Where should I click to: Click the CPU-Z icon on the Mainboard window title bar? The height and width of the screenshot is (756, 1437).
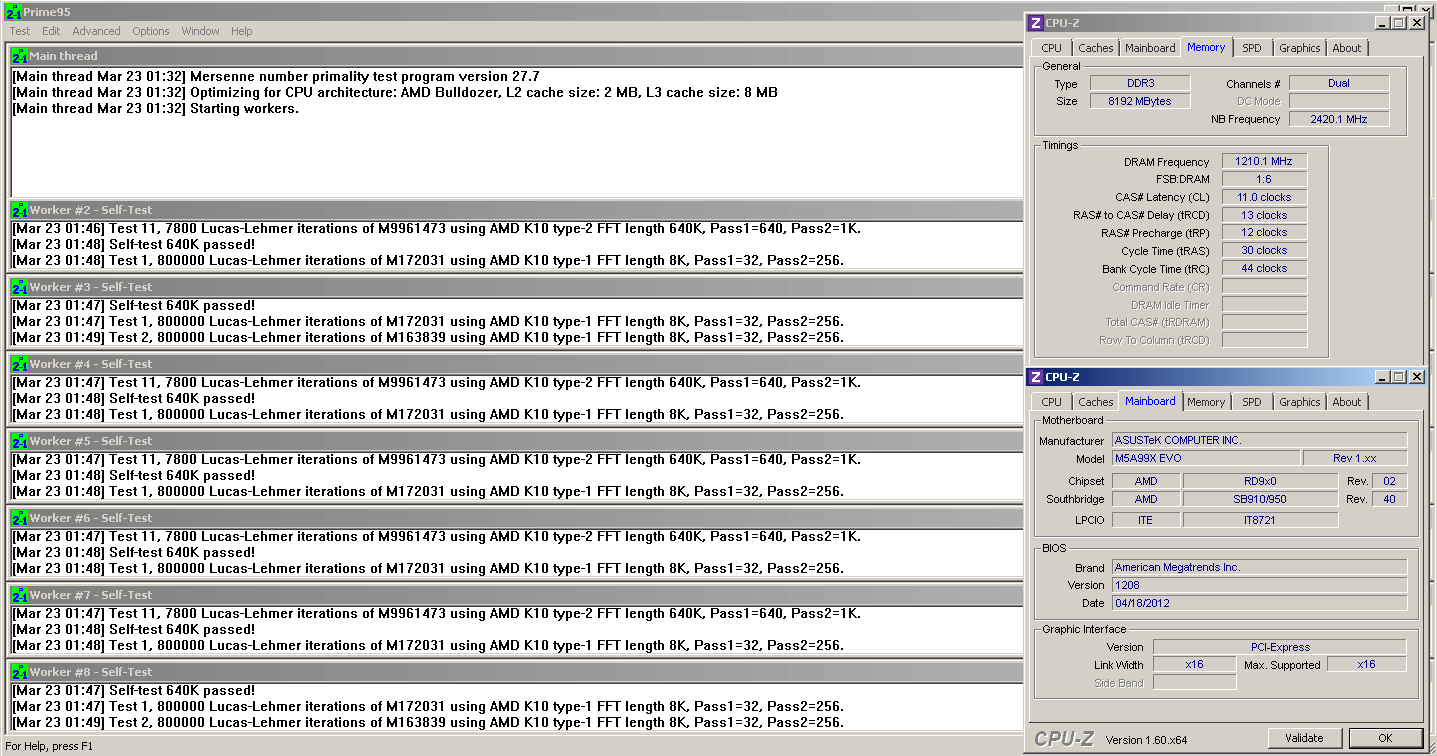point(1036,377)
